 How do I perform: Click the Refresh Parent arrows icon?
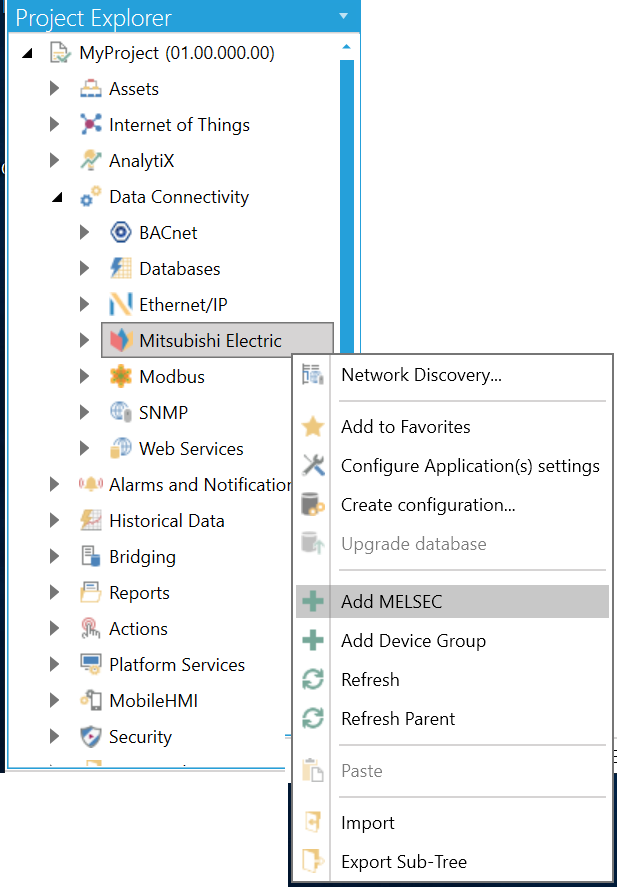click(x=313, y=718)
